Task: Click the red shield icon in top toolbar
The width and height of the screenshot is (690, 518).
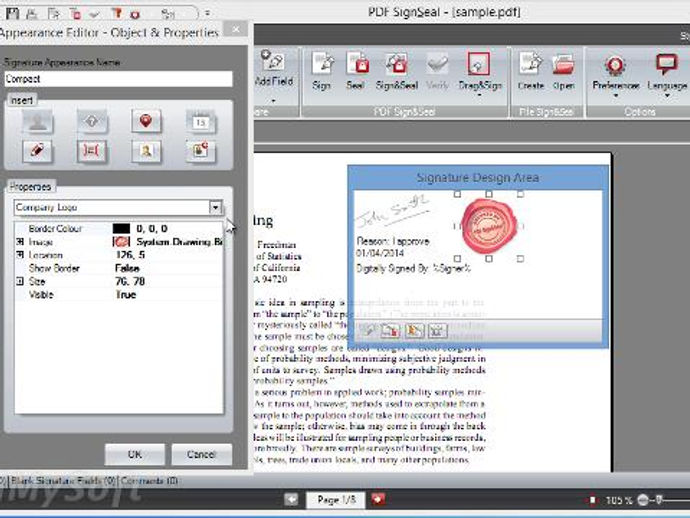Action: [135, 15]
